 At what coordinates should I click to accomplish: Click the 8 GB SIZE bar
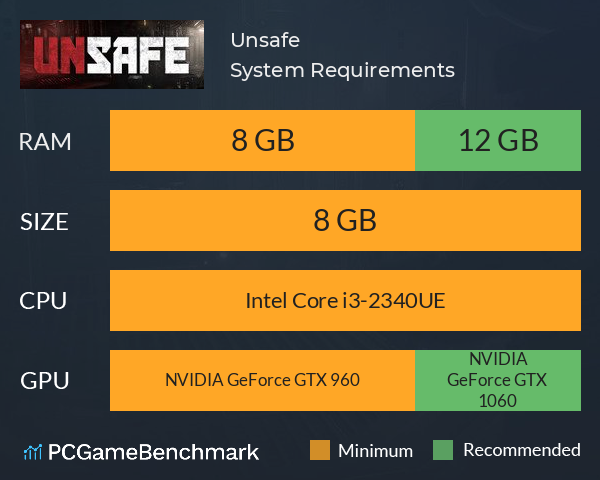tap(345, 220)
